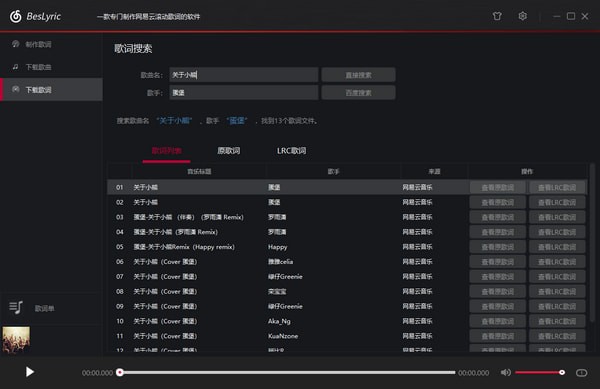
Task: Switch to the lyric list tab
Action: (x=166, y=151)
